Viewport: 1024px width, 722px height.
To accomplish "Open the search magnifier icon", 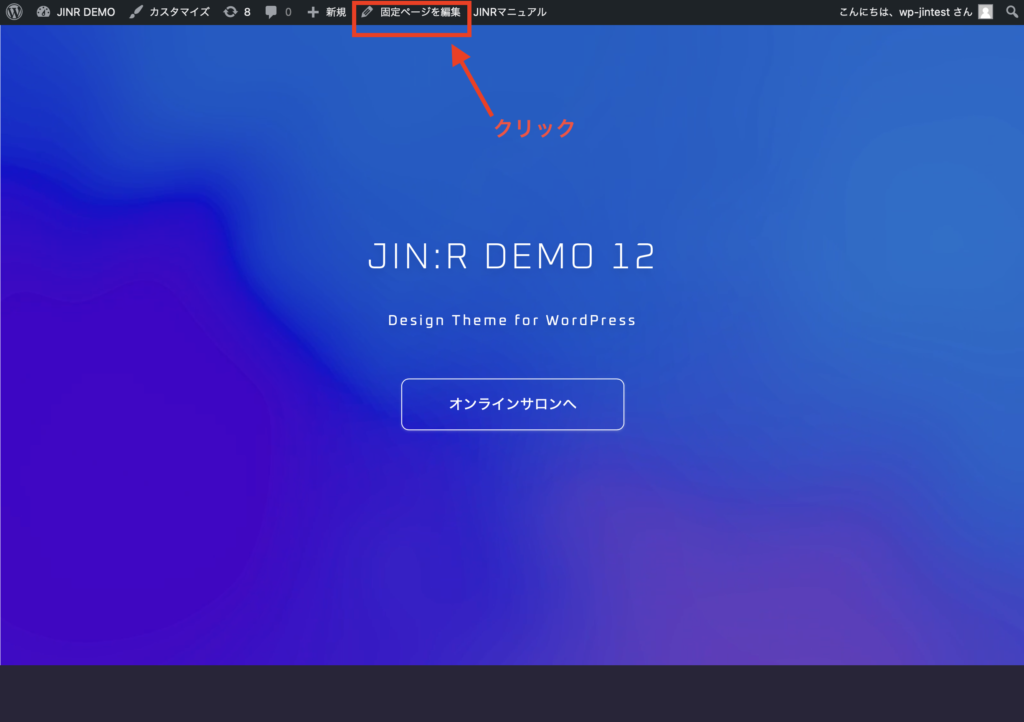I will click(x=1012, y=12).
